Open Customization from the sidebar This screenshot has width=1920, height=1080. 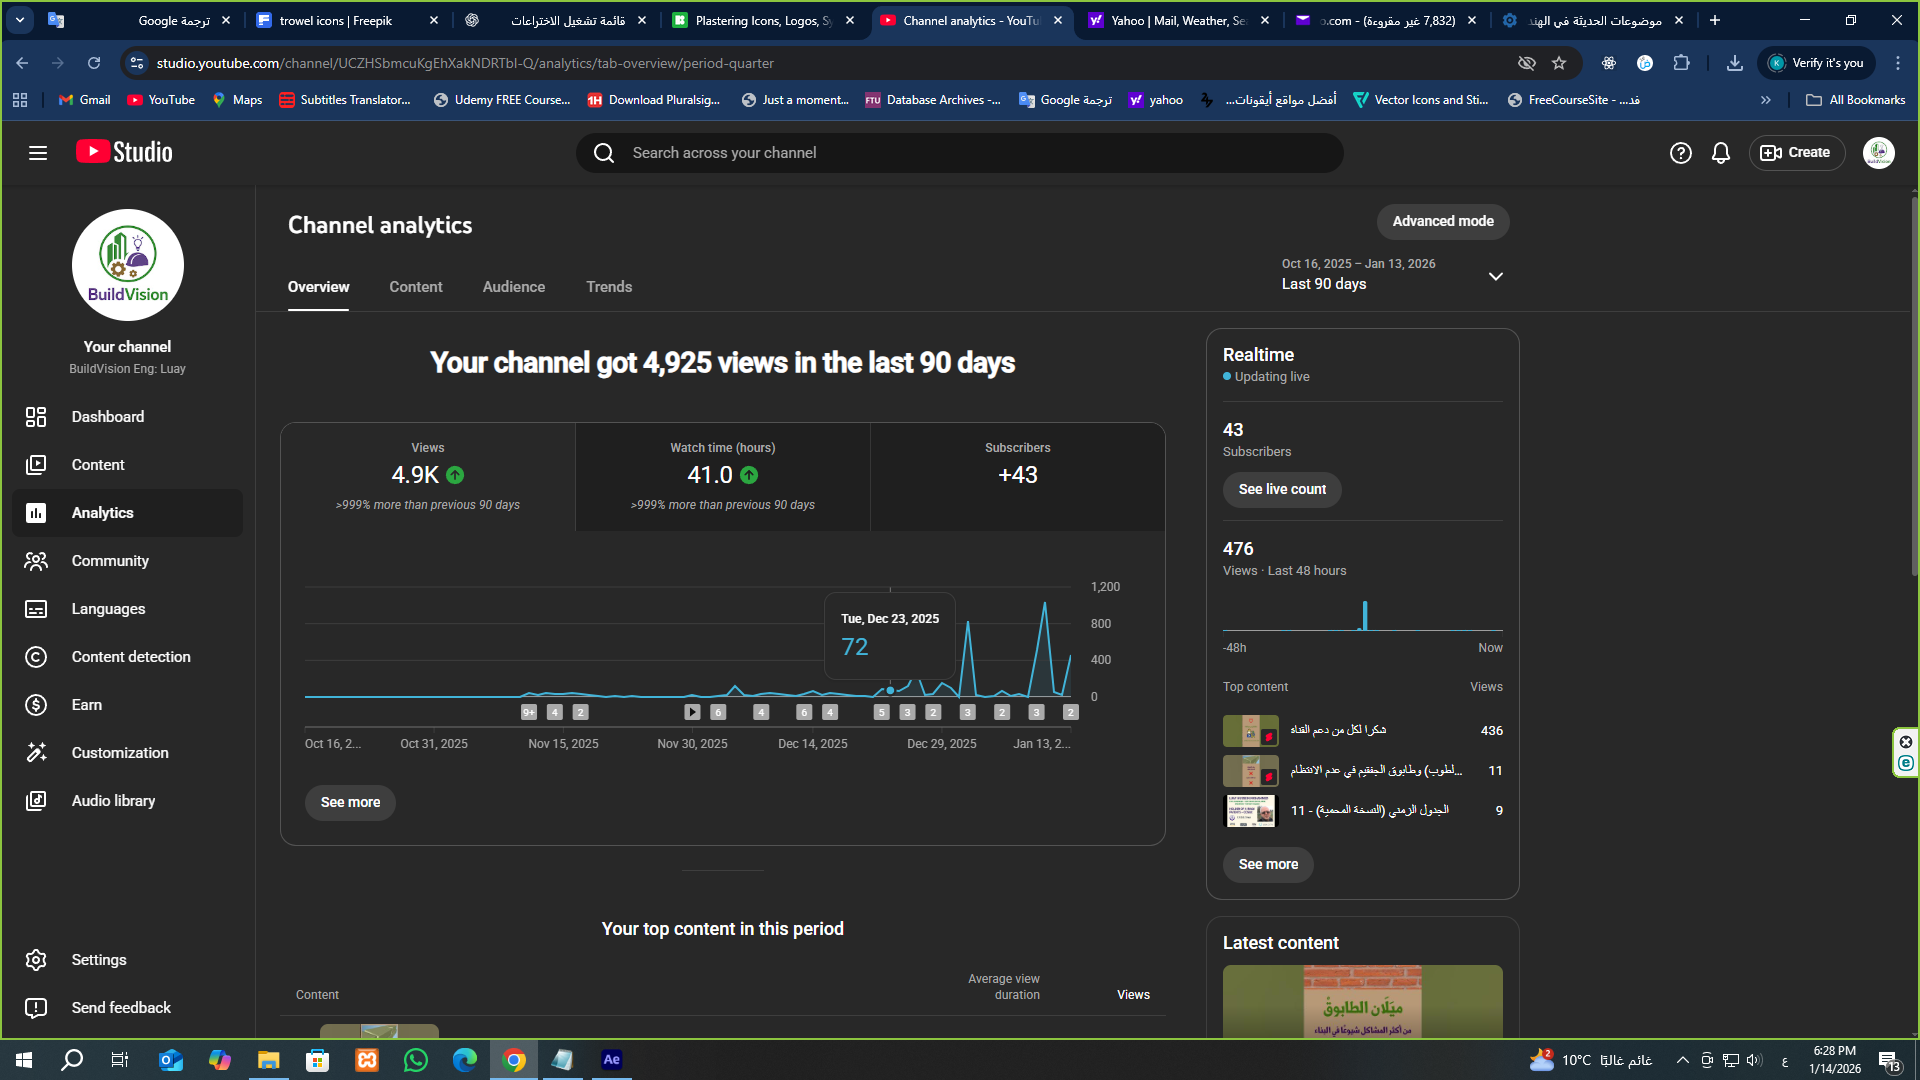[119, 753]
